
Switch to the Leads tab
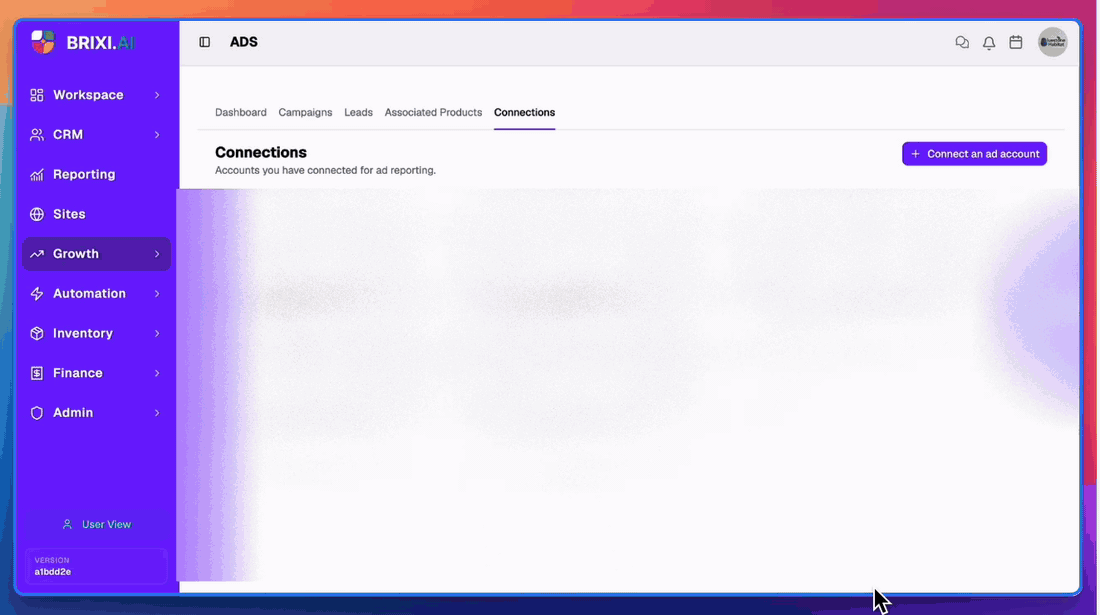358,112
